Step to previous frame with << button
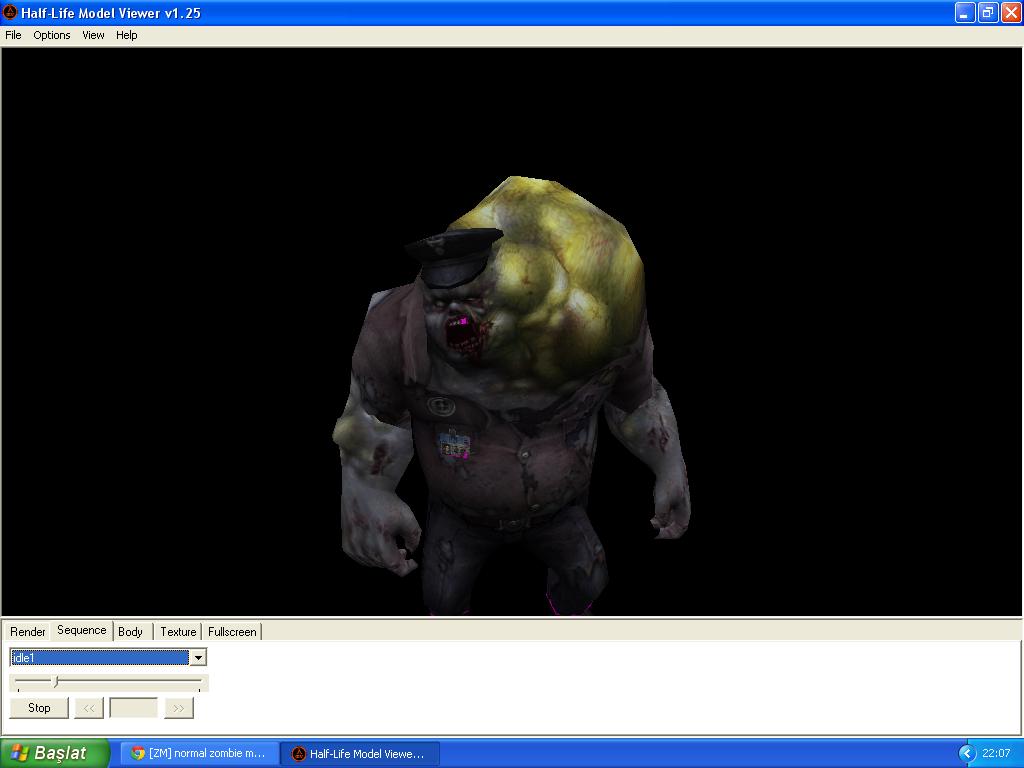 pyautogui.click(x=88, y=708)
